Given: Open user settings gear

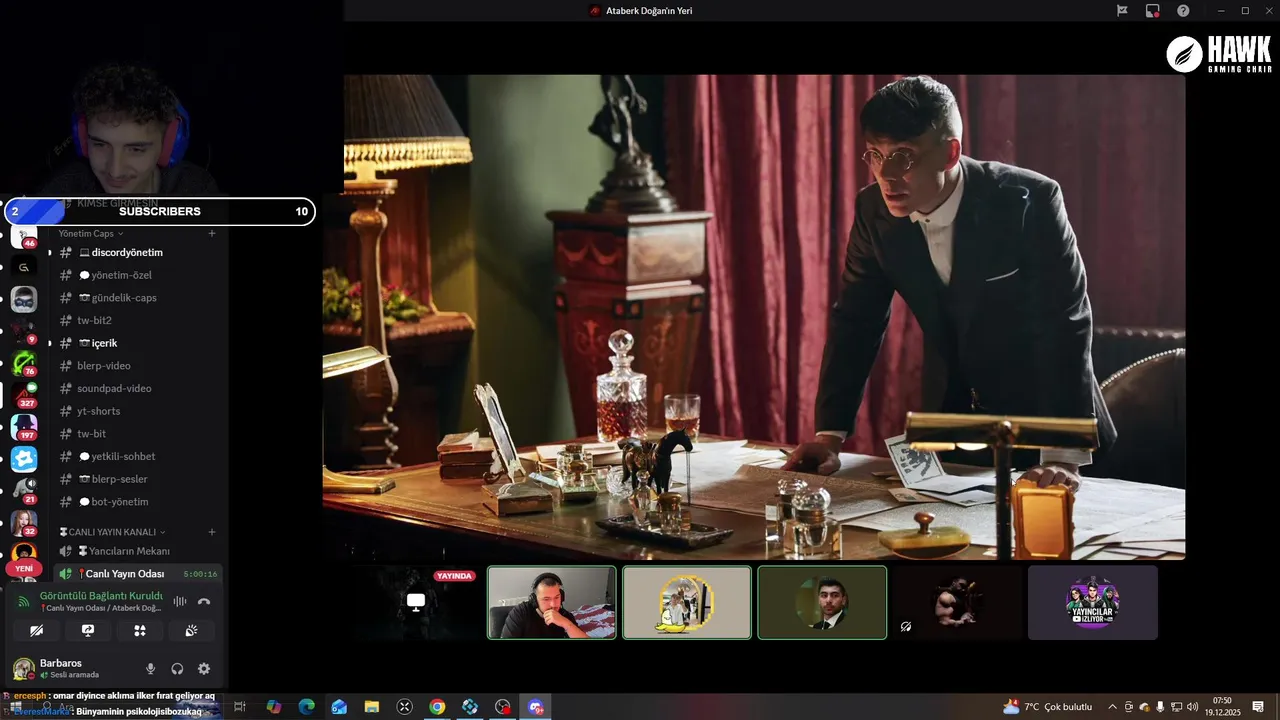Looking at the screenshot, I should click(204, 669).
